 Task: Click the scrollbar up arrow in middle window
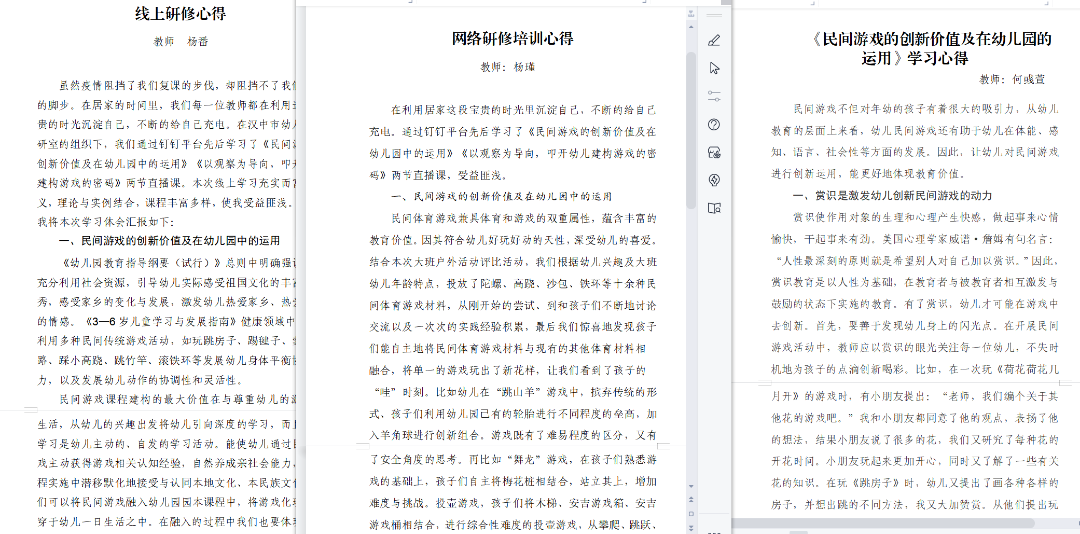tap(691, 25)
